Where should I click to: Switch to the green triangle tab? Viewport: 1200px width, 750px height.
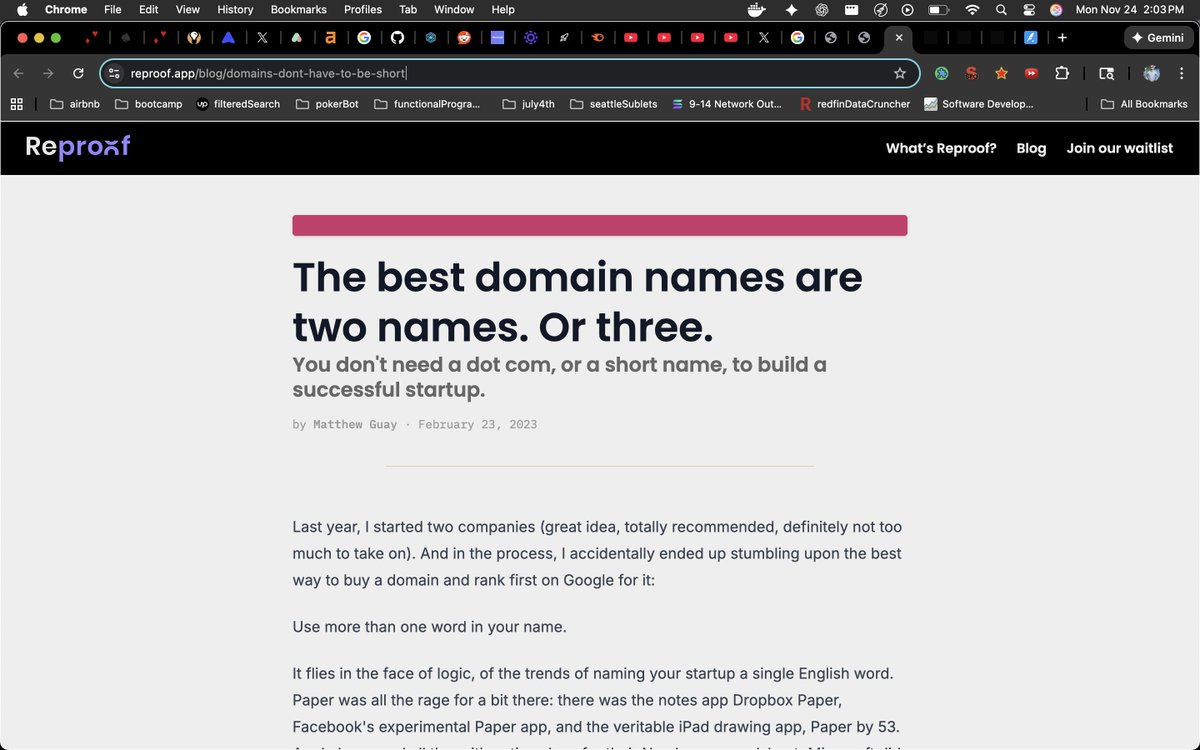(x=296, y=37)
